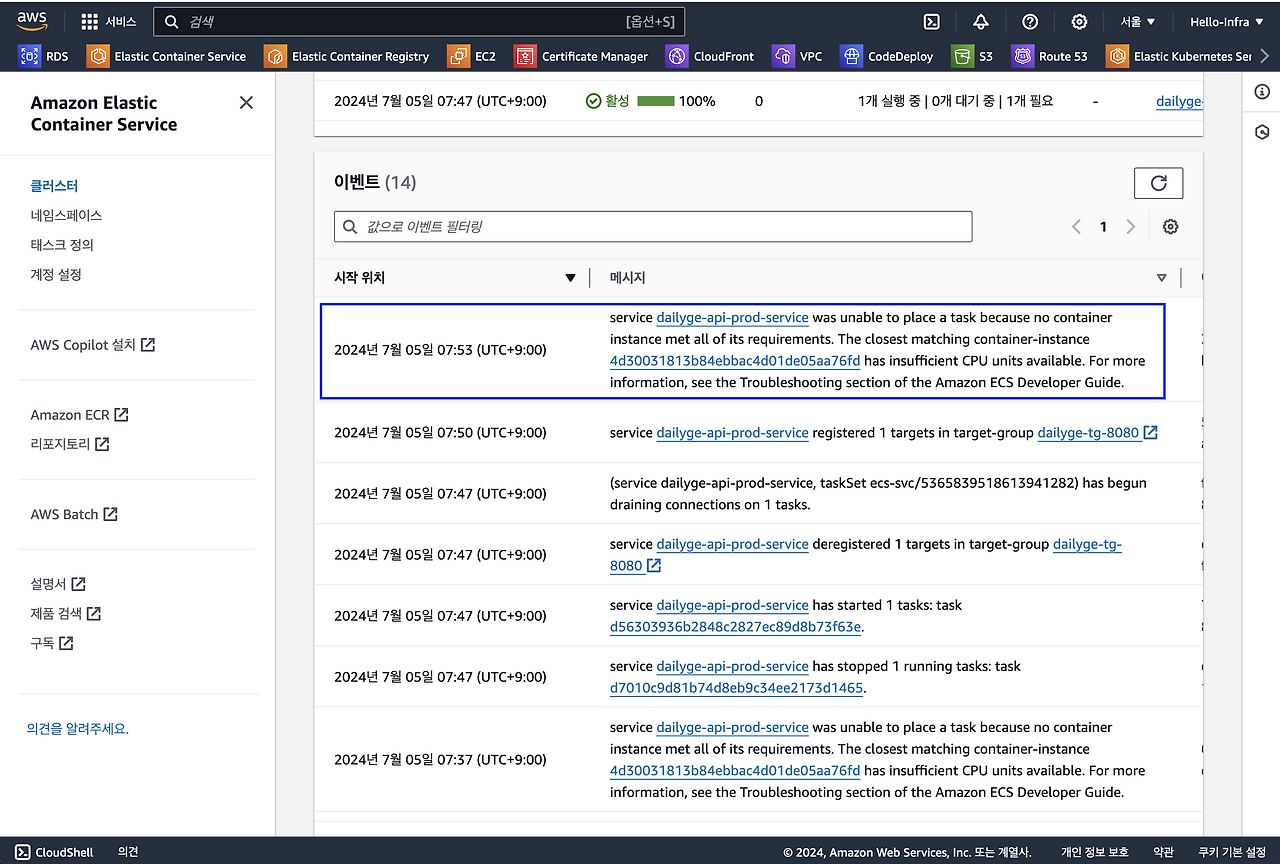Click 의견을 알려주세요 feedback link

pos(78,729)
